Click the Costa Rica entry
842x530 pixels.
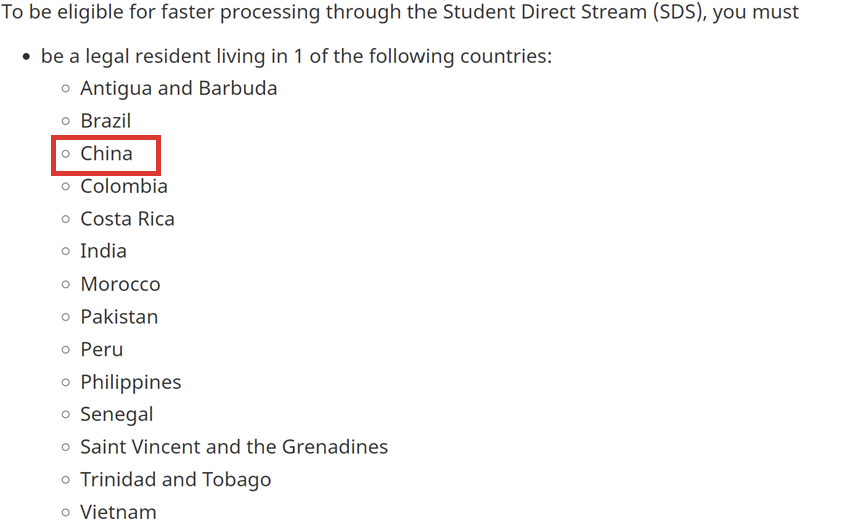coord(128,219)
